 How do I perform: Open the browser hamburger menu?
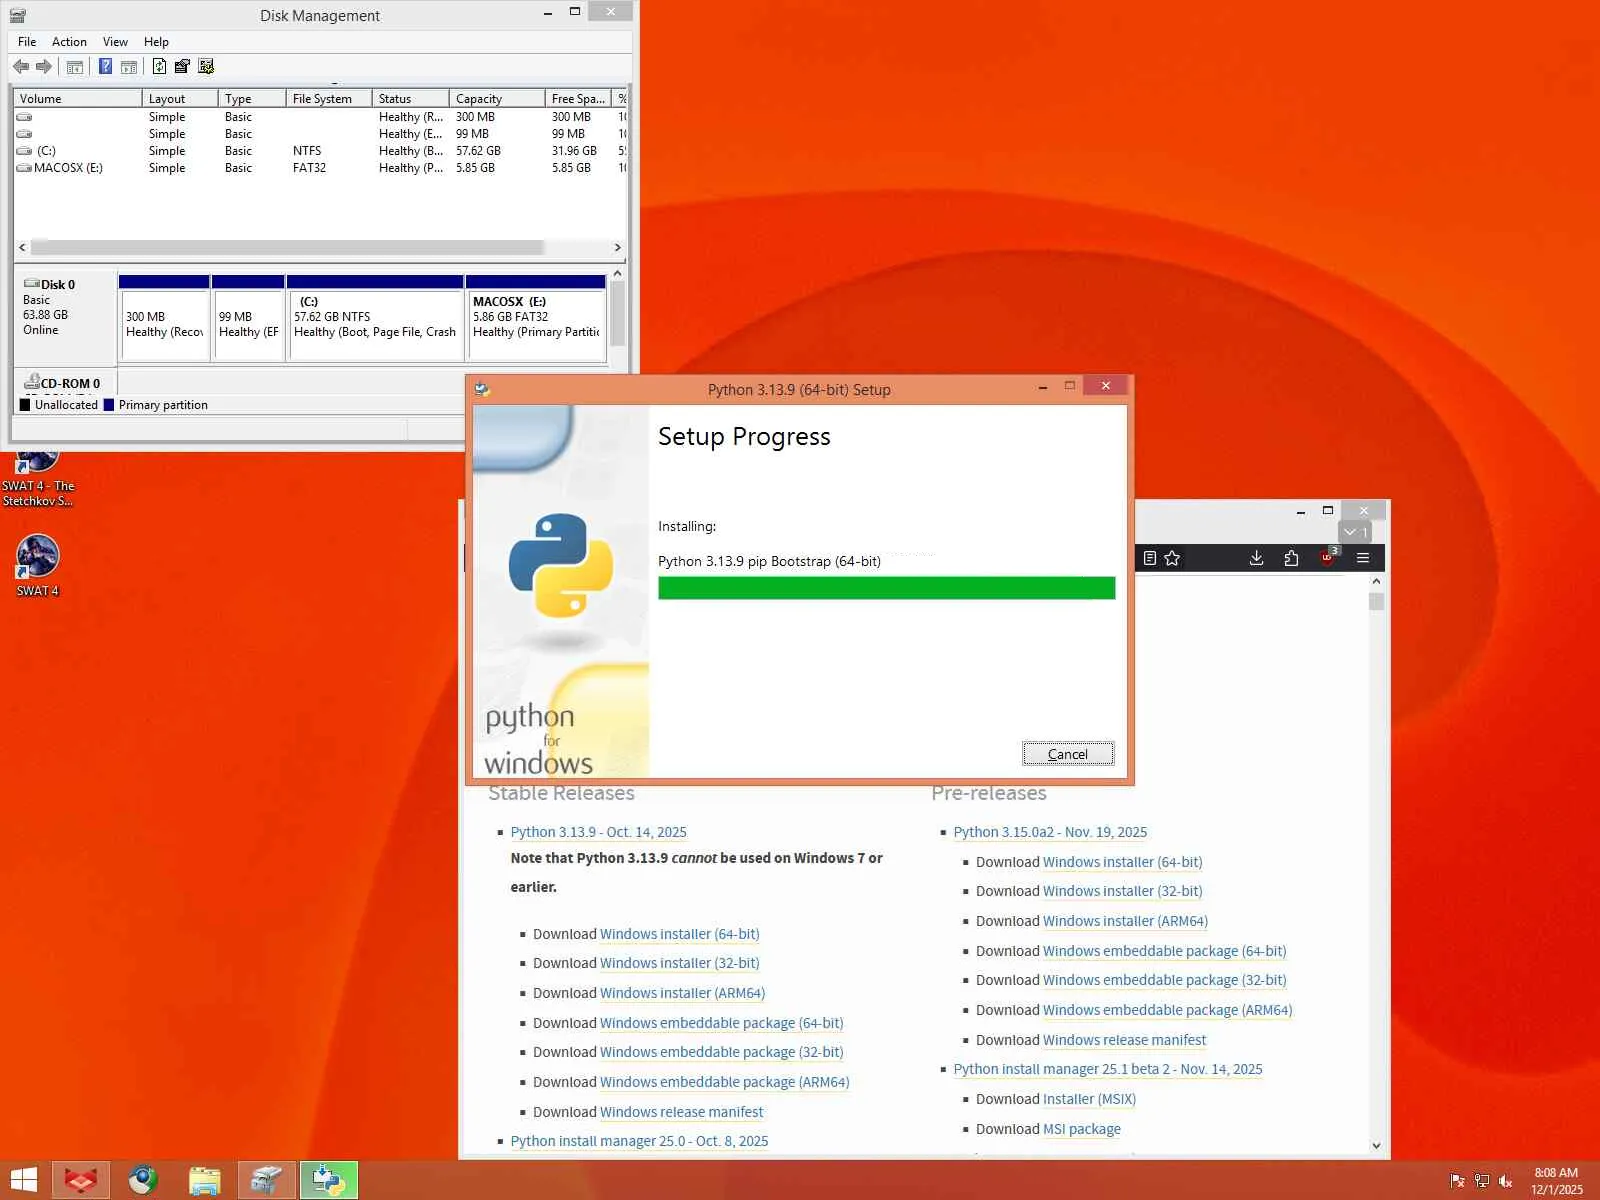point(1363,558)
